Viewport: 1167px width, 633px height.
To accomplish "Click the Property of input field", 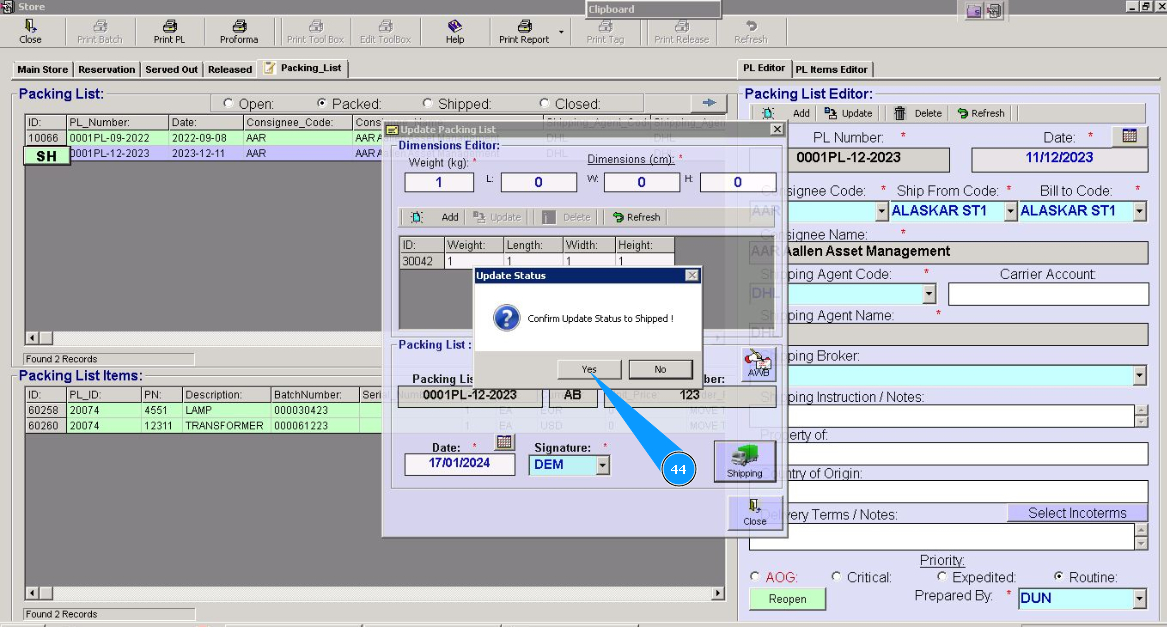I will click(949, 454).
